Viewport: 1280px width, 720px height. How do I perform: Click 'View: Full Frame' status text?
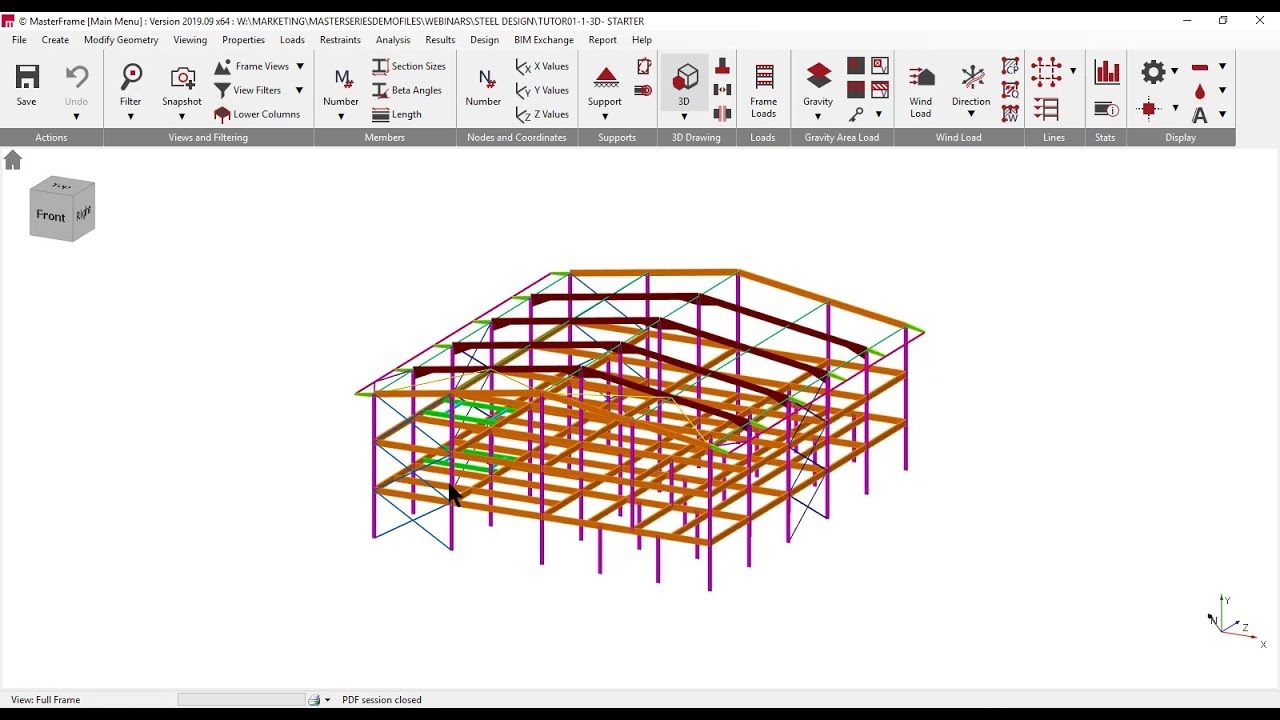click(46, 700)
